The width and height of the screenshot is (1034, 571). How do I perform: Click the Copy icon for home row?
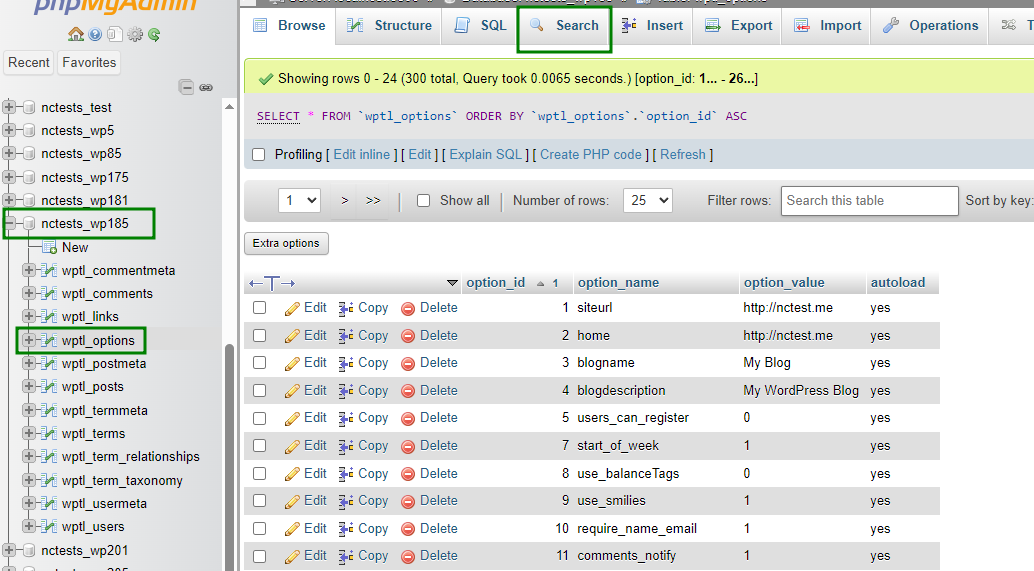click(x=347, y=336)
